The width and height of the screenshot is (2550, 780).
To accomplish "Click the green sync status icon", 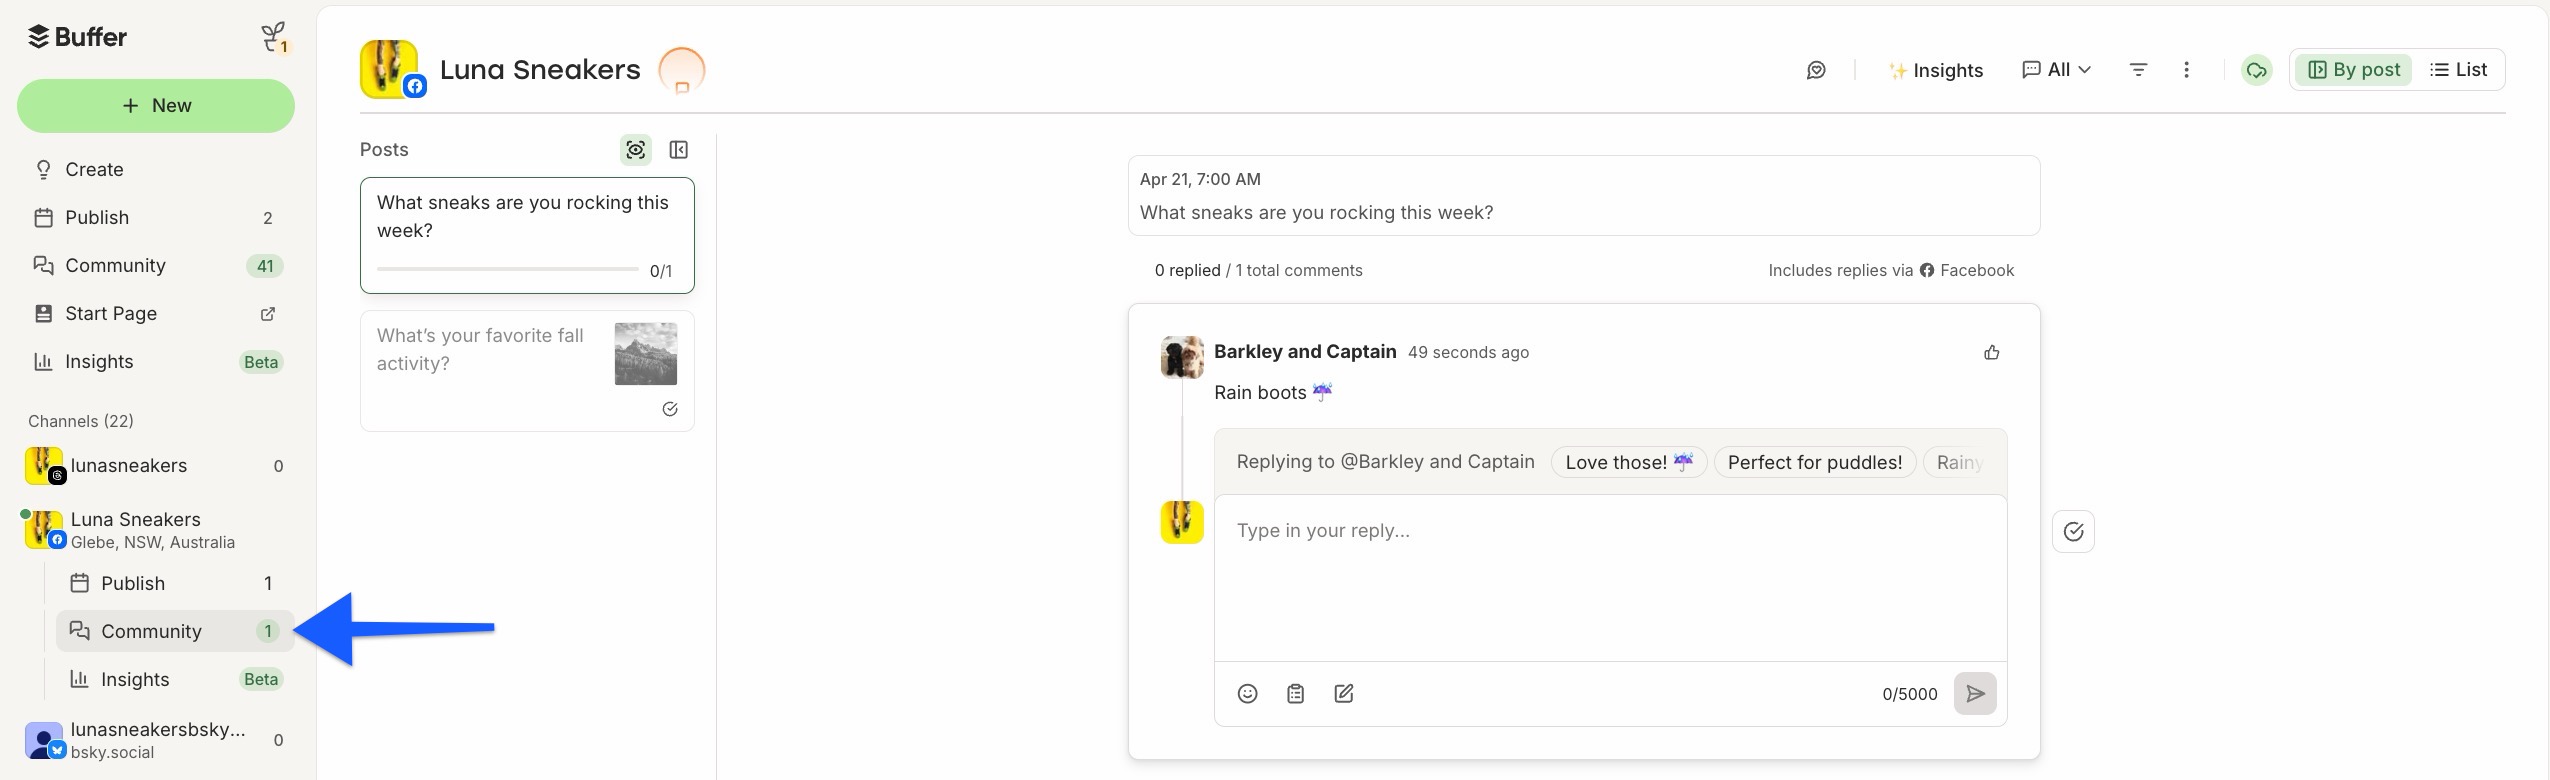I will (x=2256, y=70).
